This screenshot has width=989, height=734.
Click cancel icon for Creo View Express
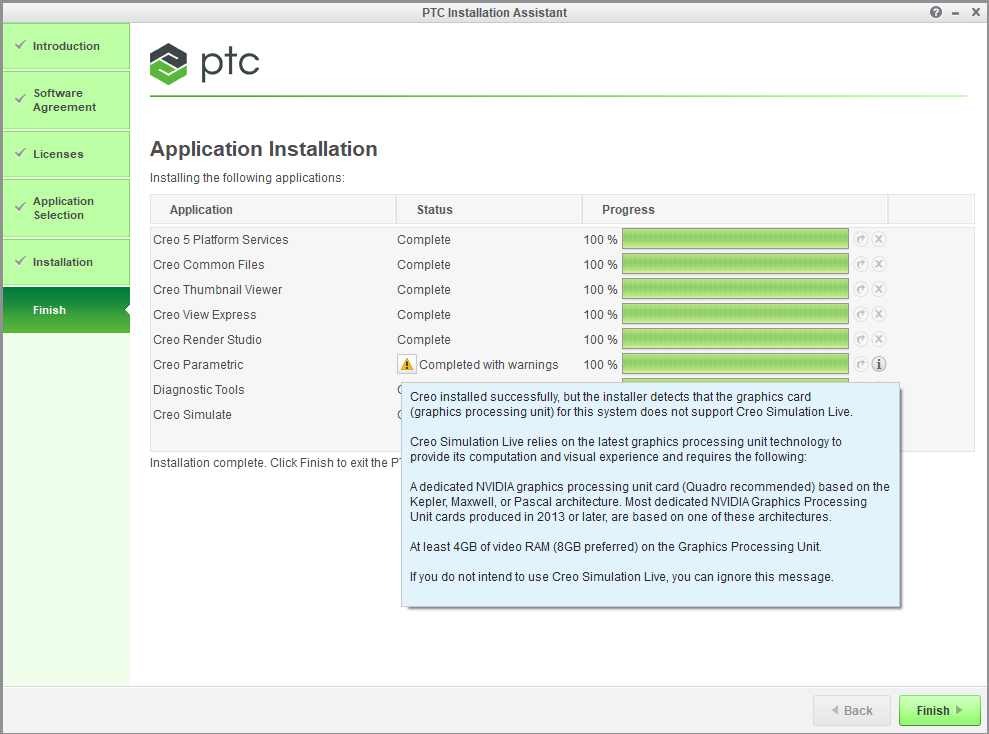click(x=879, y=314)
